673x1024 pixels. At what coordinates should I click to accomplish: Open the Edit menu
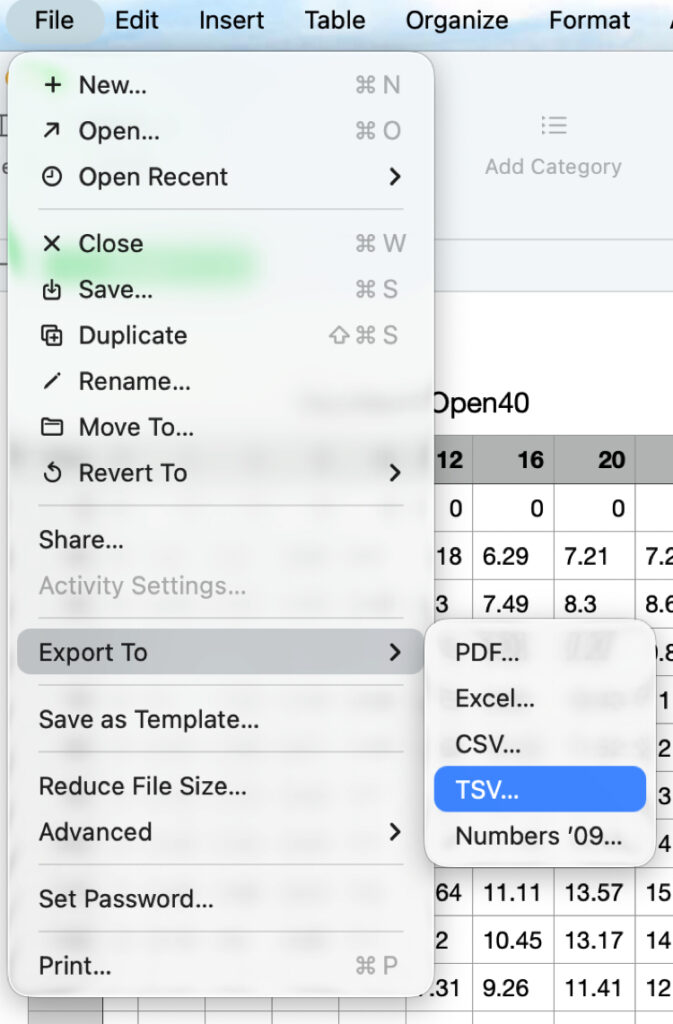click(x=136, y=20)
